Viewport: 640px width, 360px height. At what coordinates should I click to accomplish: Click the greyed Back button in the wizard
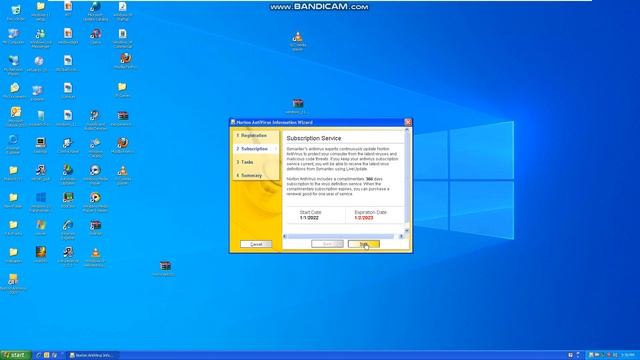(x=327, y=244)
